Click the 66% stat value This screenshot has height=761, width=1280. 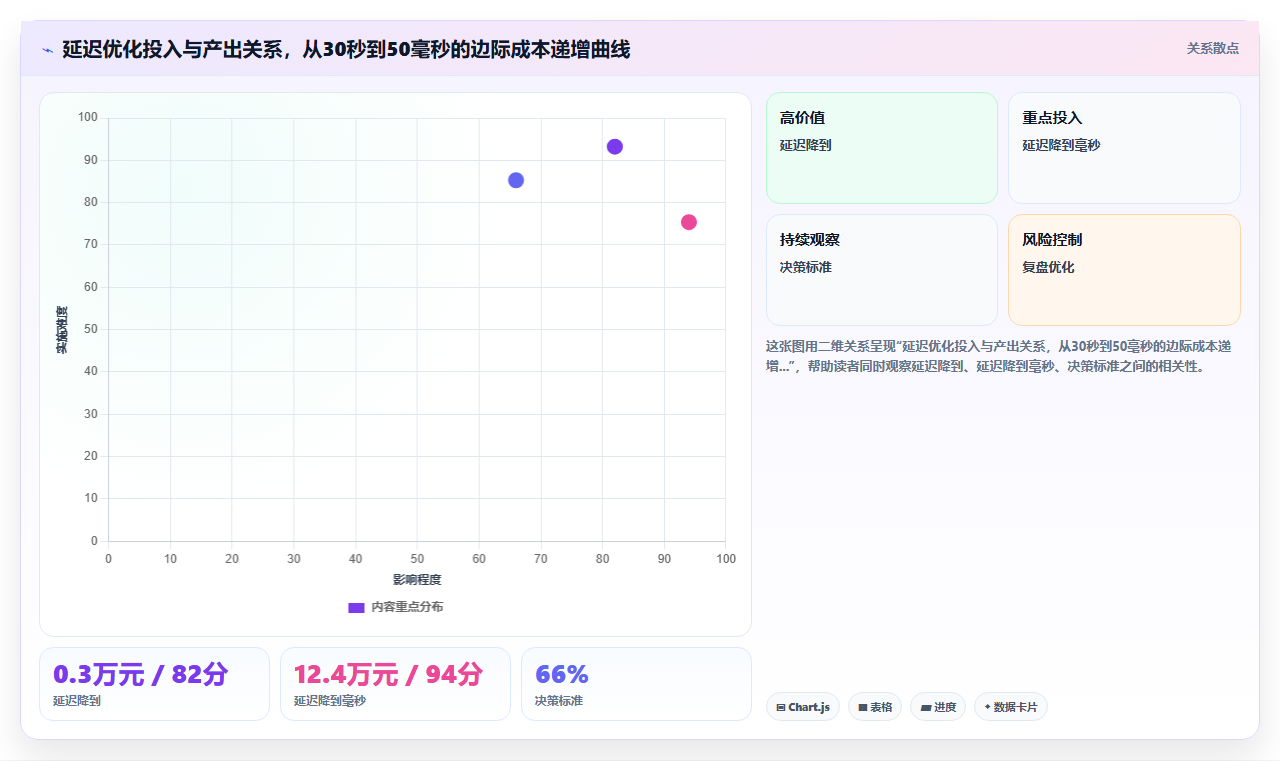pyautogui.click(x=562, y=675)
